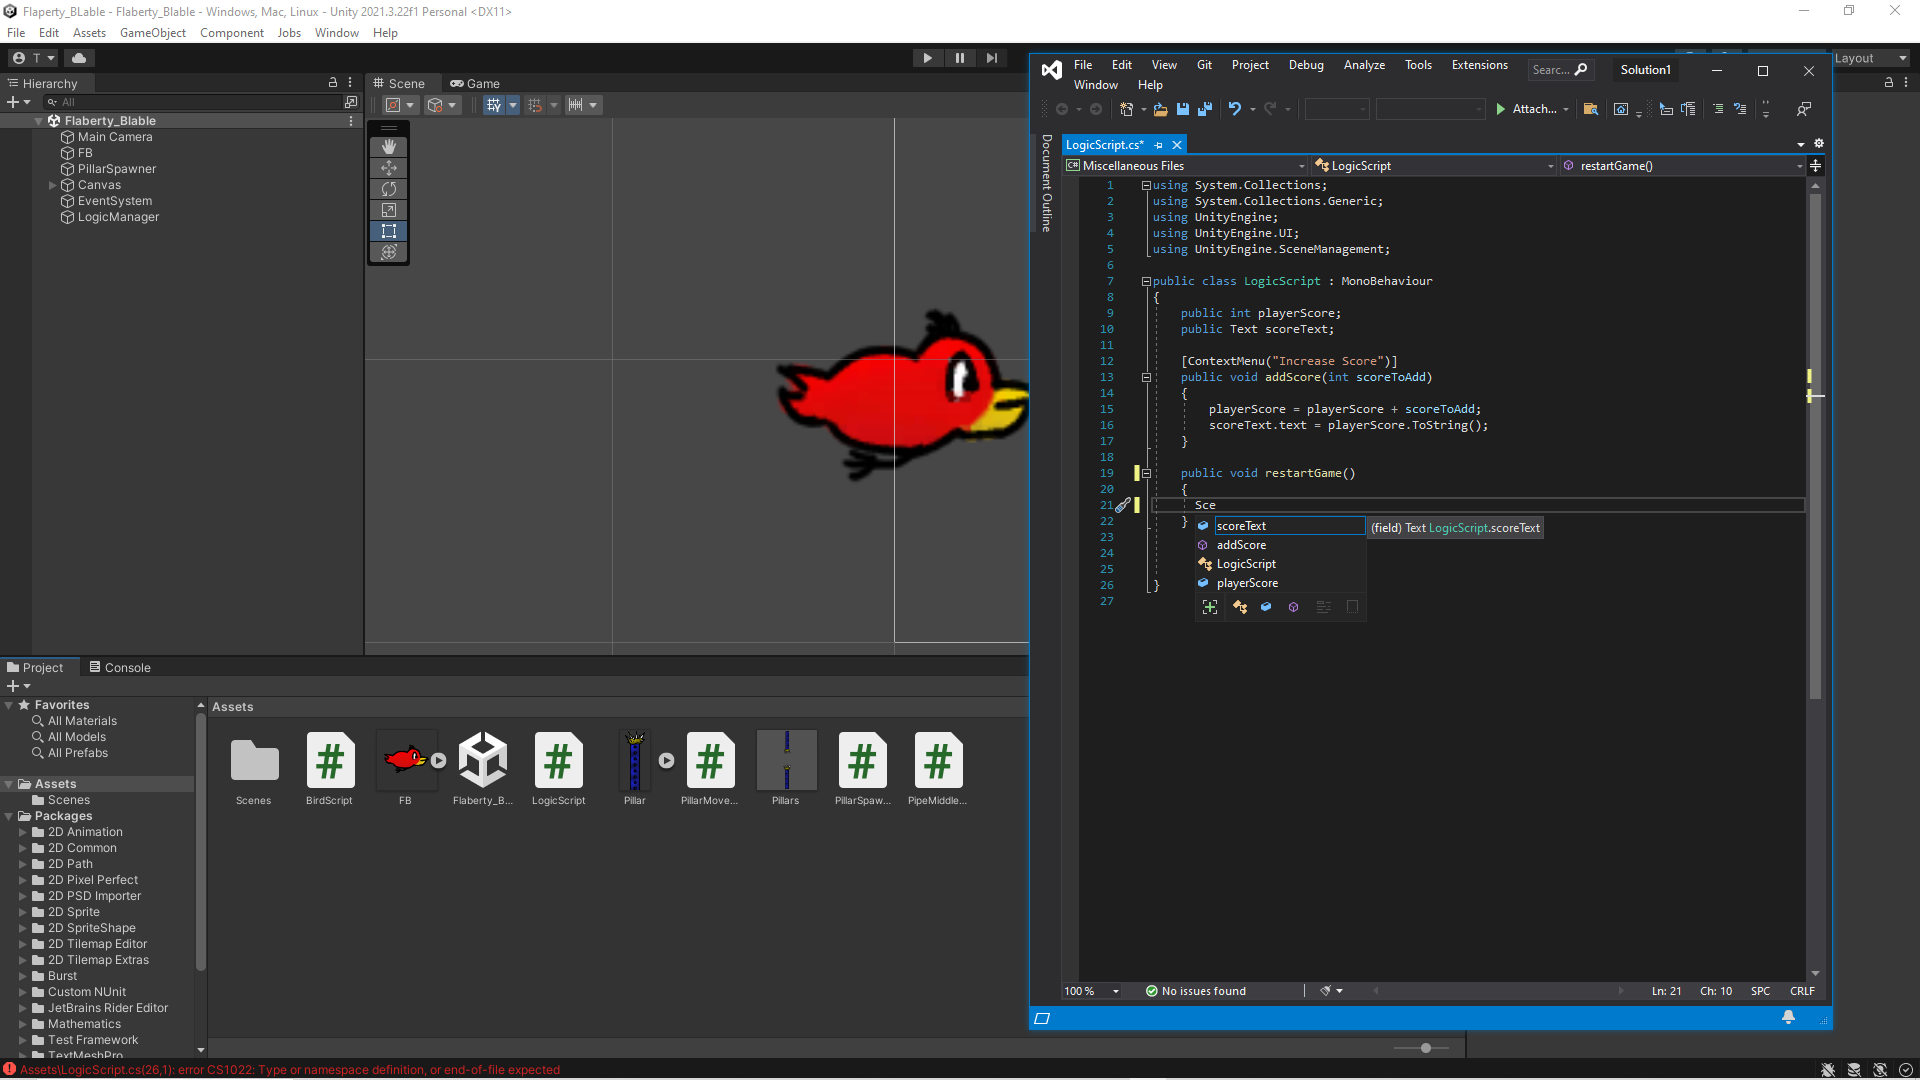Open the Debug menu in Visual Studio
This screenshot has width=1920, height=1080.
(1306, 64)
